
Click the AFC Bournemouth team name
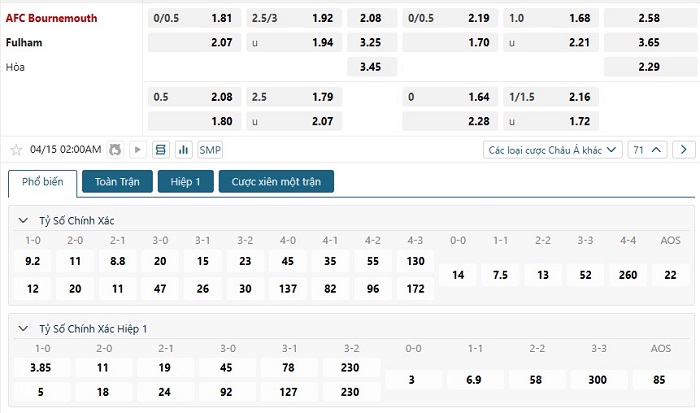(45, 18)
